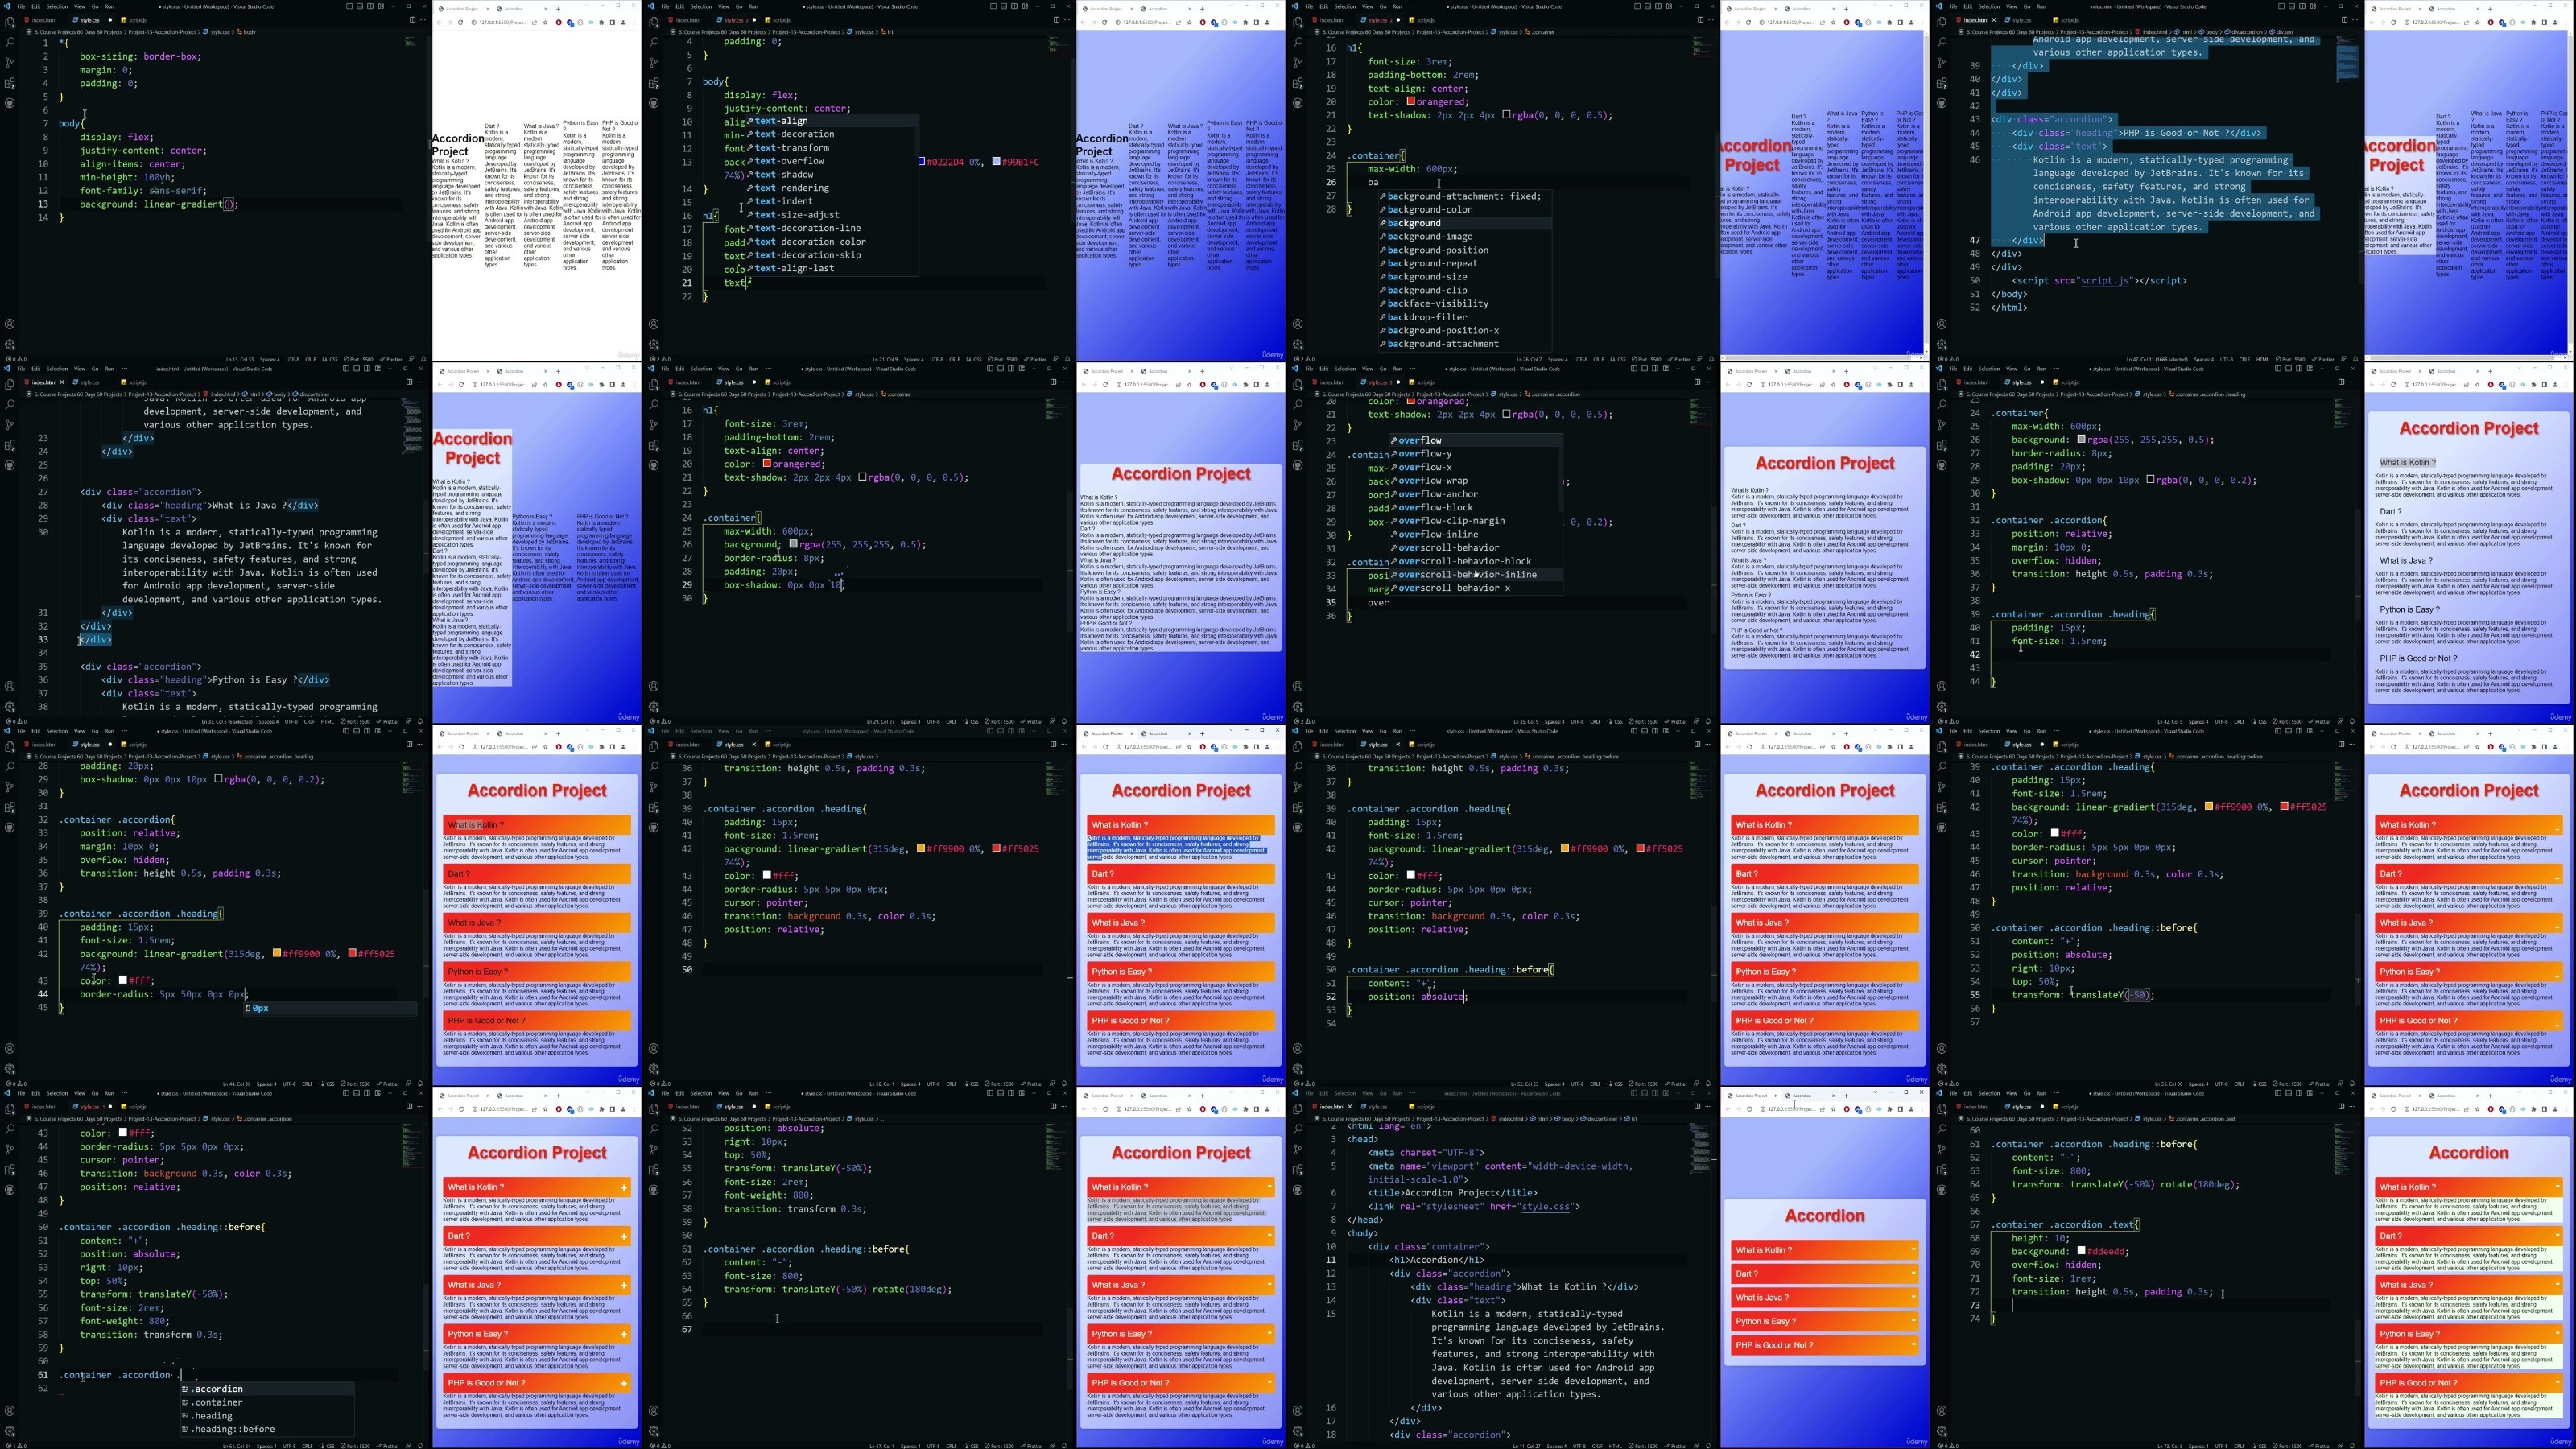Click the GitHub icon beside 'box-sizing: border-box' code
2576x1449 pixels.
coord(10,103)
